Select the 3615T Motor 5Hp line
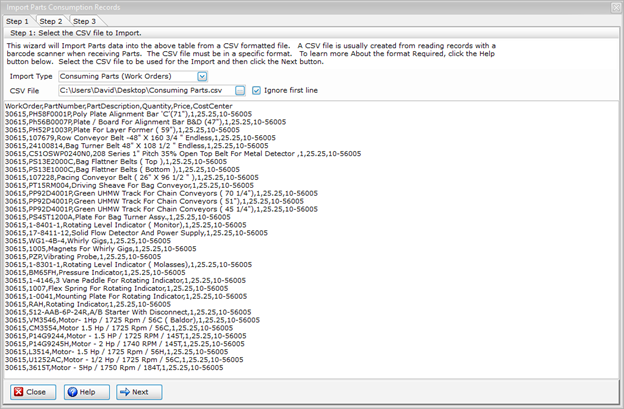The width and height of the screenshot is (624, 409). click(114, 369)
